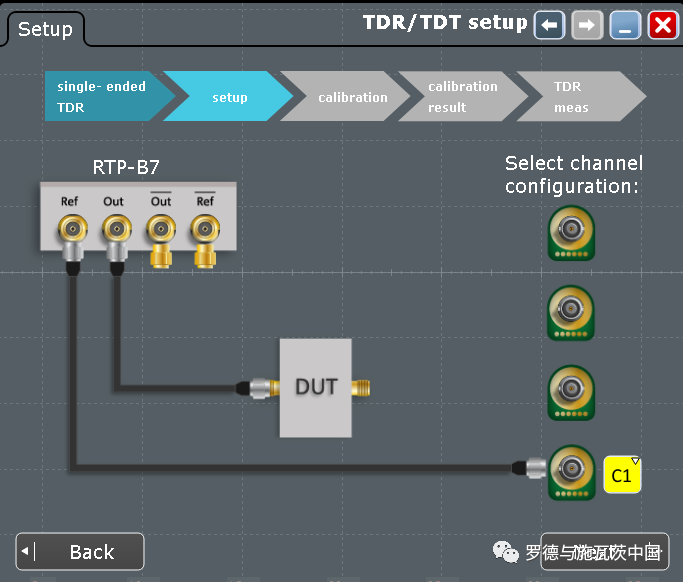
Task: Click the right arrow in the title bar
Action: click(587, 25)
